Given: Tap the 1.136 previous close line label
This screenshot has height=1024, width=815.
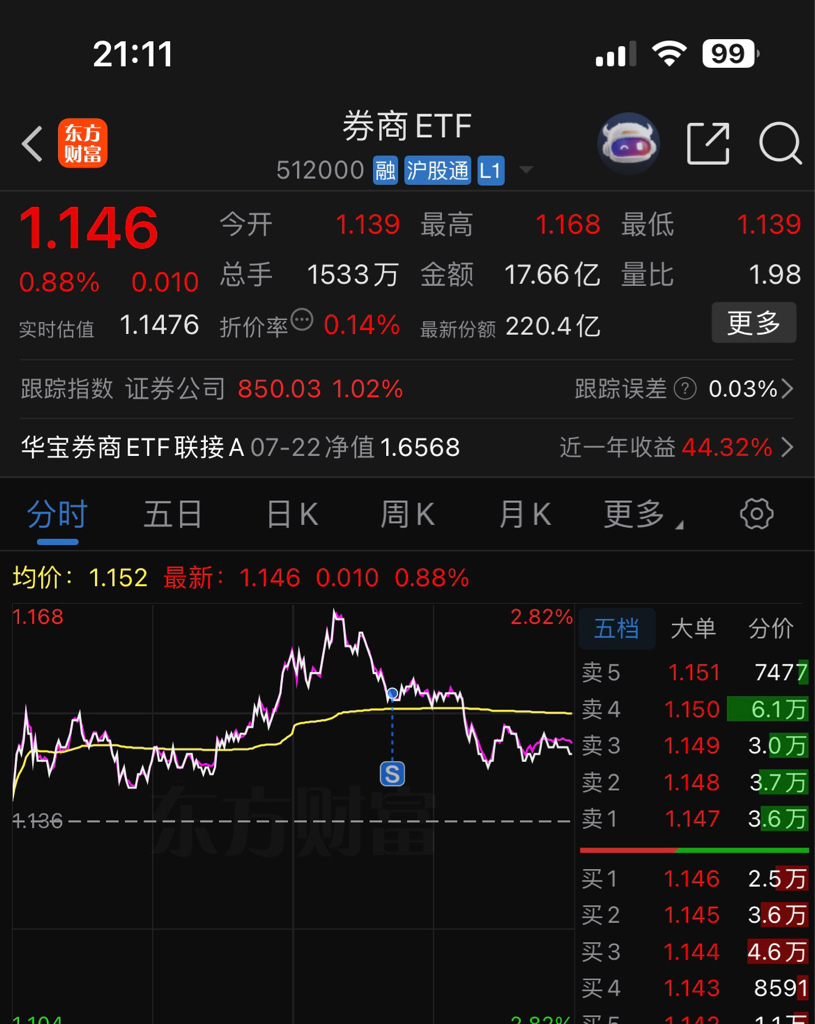Looking at the screenshot, I should (x=38, y=821).
